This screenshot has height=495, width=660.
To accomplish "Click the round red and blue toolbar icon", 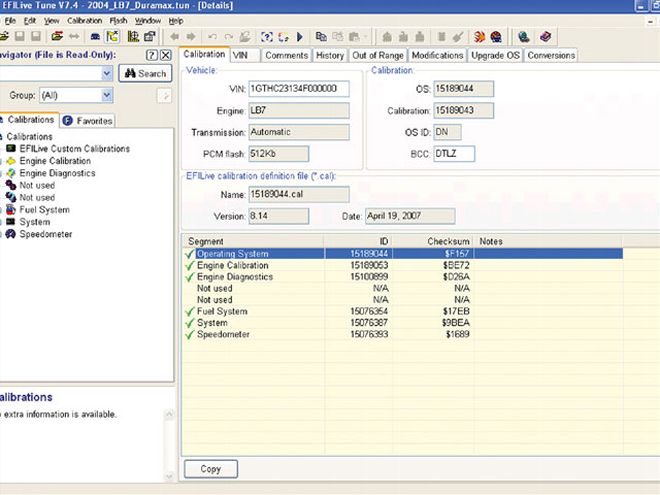I will (x=496, y=37).
